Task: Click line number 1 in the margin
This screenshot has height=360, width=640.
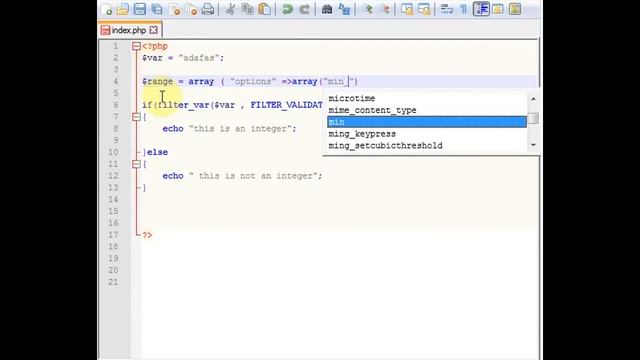Action: tap(116, 46)
